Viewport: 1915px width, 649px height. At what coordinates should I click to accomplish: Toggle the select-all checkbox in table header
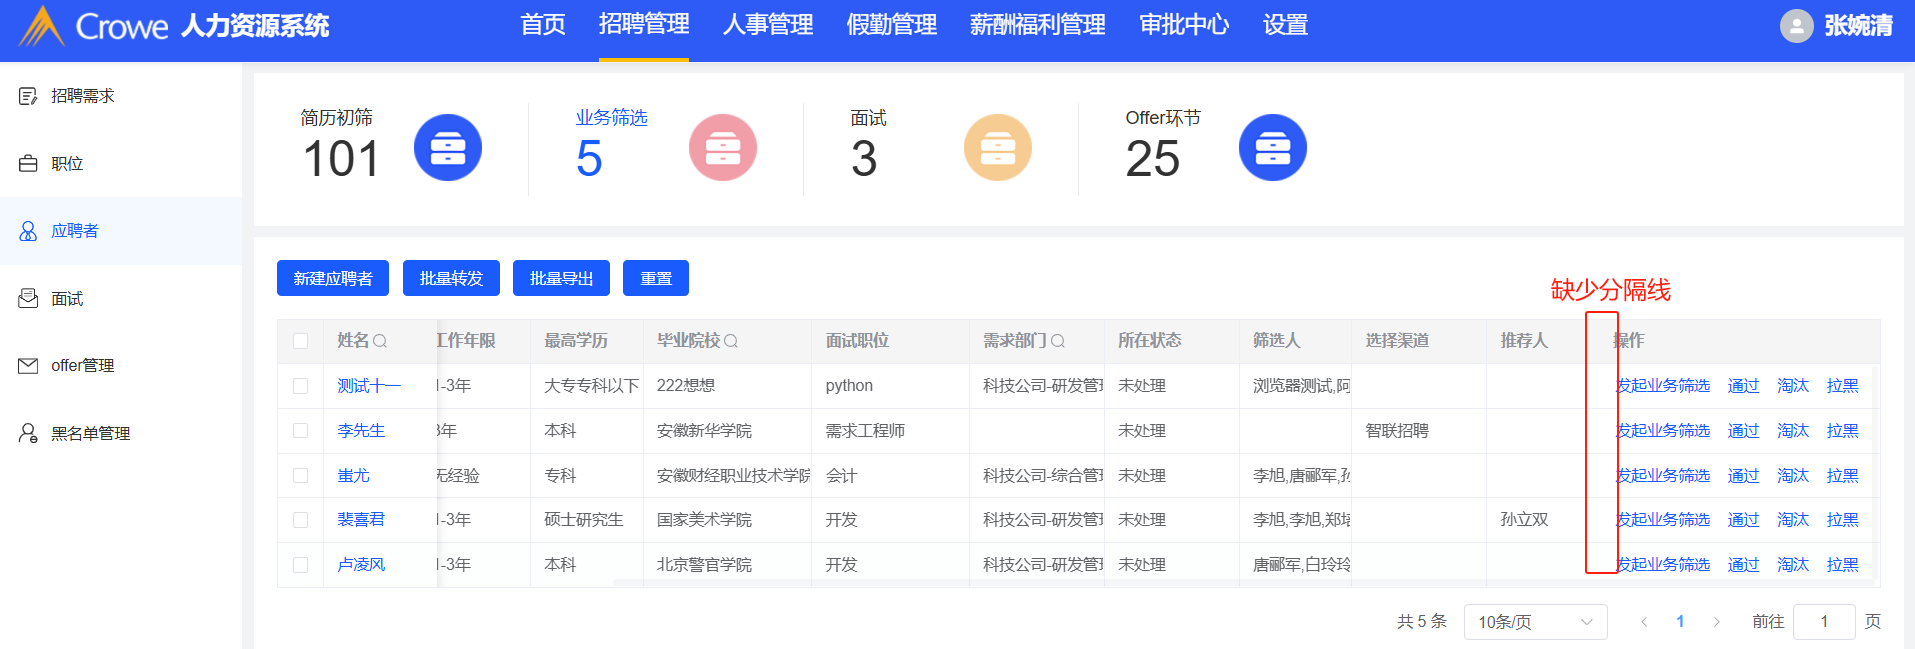300,341
